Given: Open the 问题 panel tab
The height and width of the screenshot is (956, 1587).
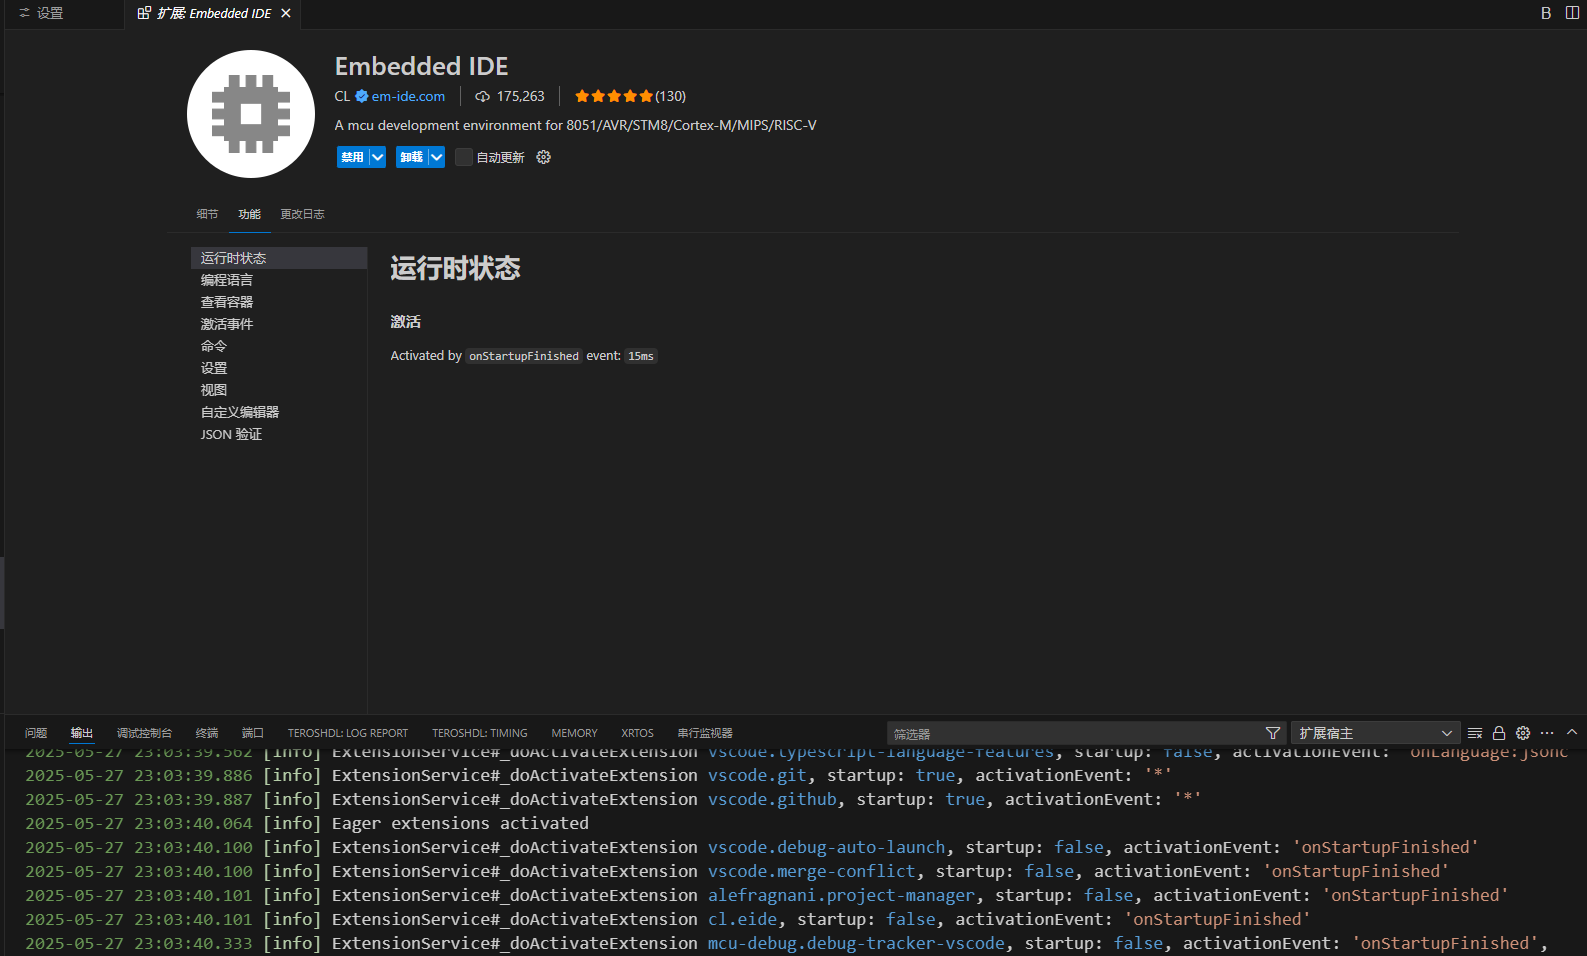Looking at the screenshot, I should point(36,733).
